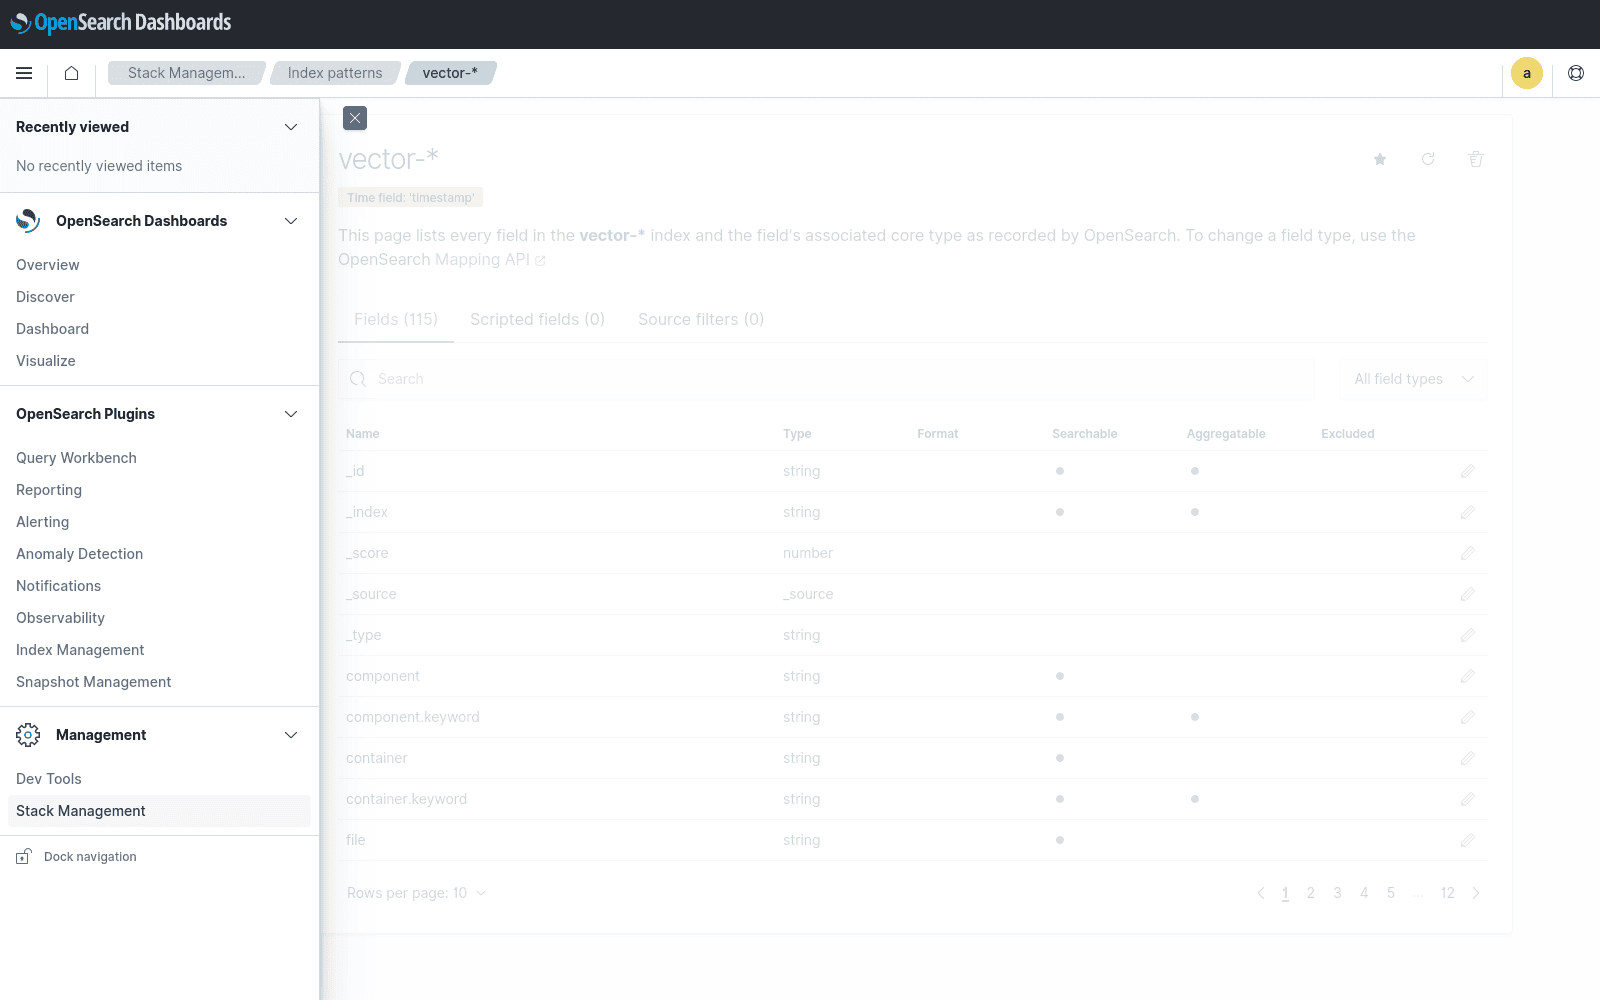This screenshot has width=1600, height=1000.
Task: Open Index patterns breadcrumb
Action: [335, 73]
